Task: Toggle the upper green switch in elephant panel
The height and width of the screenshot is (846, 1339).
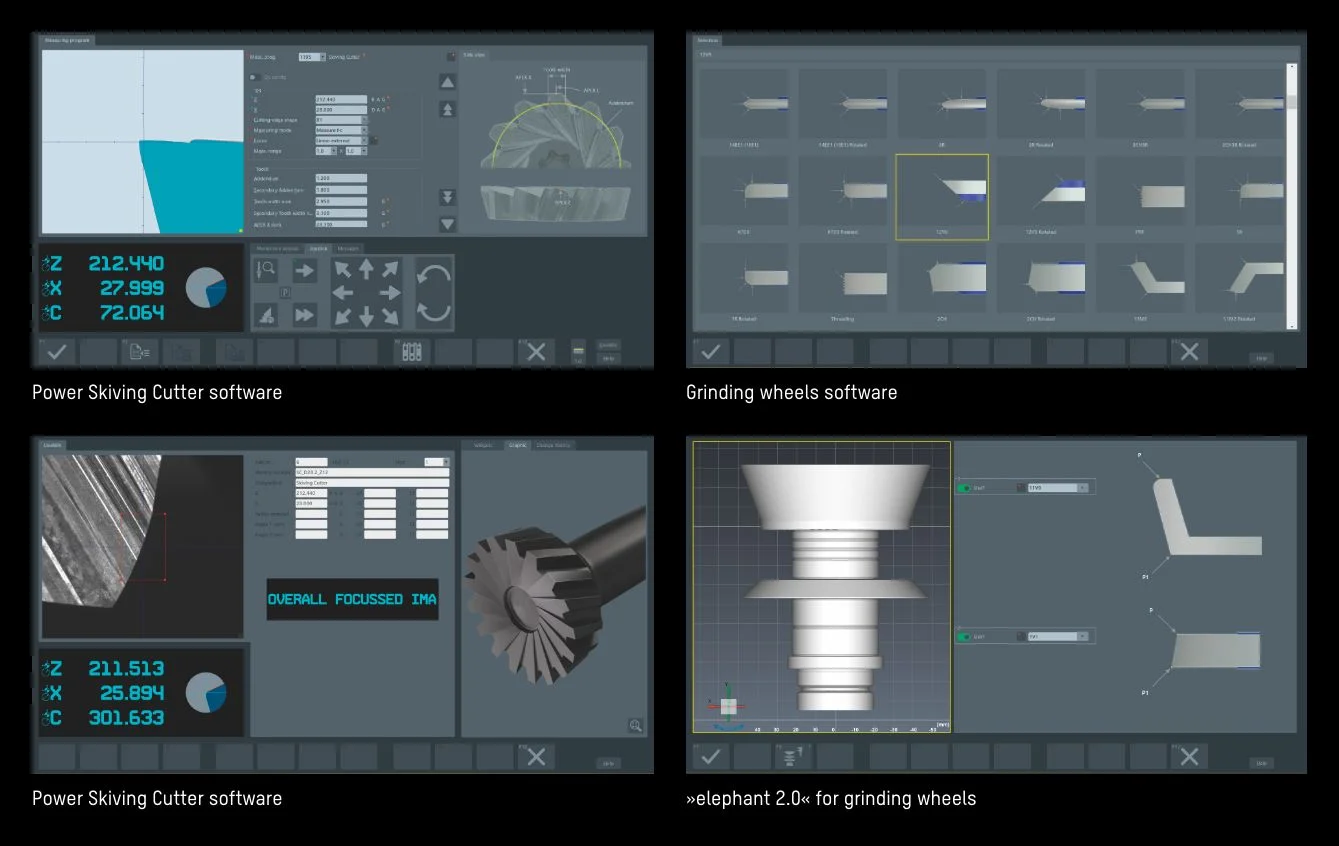Action: click(x=966, y=488)
